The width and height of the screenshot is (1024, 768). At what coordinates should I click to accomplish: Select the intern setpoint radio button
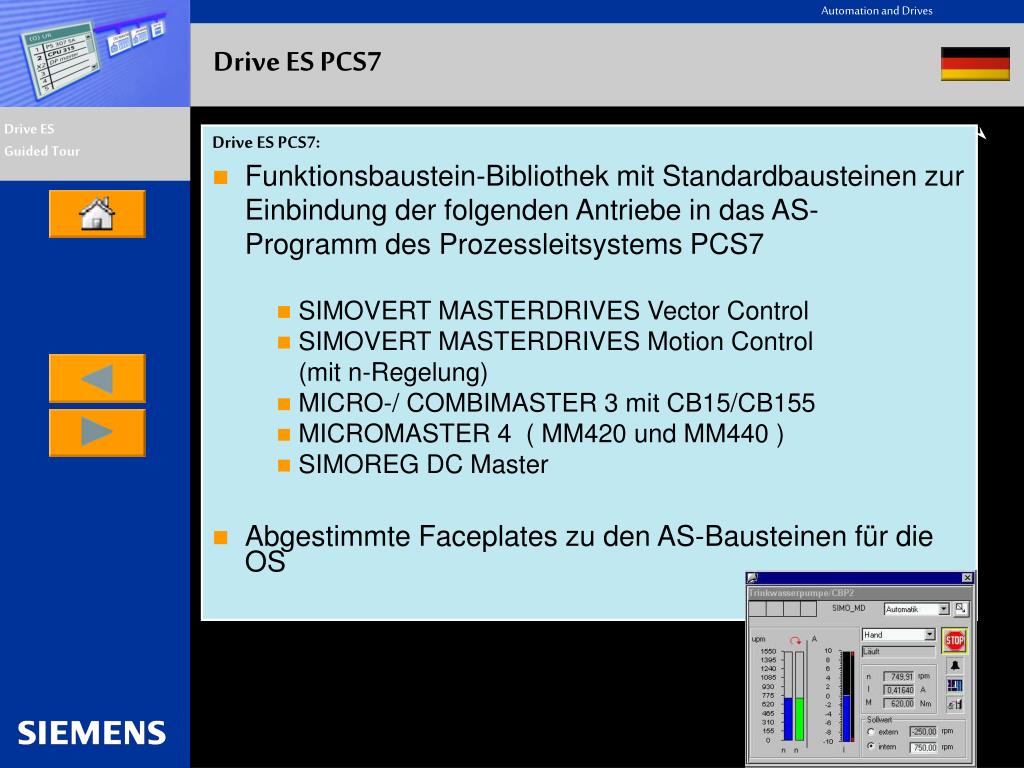point(871,746)
